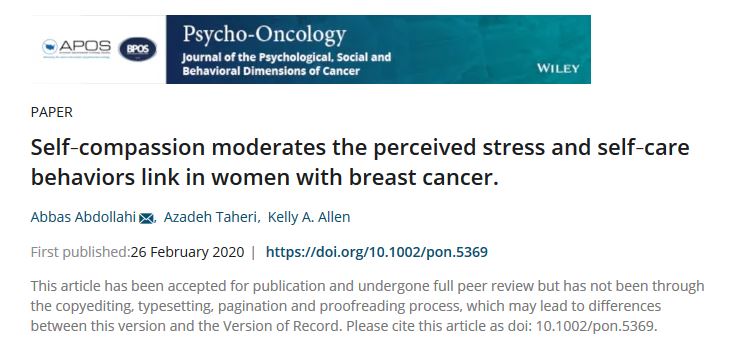Viewport: 729px width, 361px height.
Task: Follow the doi.org/10.1002/pon.5369 link
Action: tap(377, 252)
